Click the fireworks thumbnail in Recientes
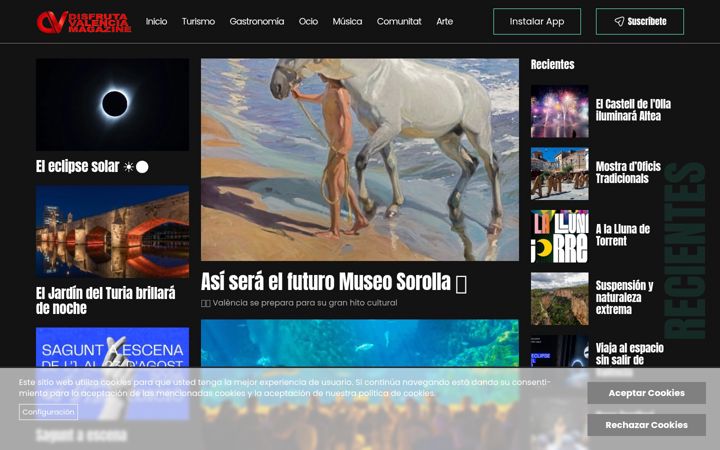Image resolution: width=720 pixels, height=450 pixels. [x=560, y=111]
